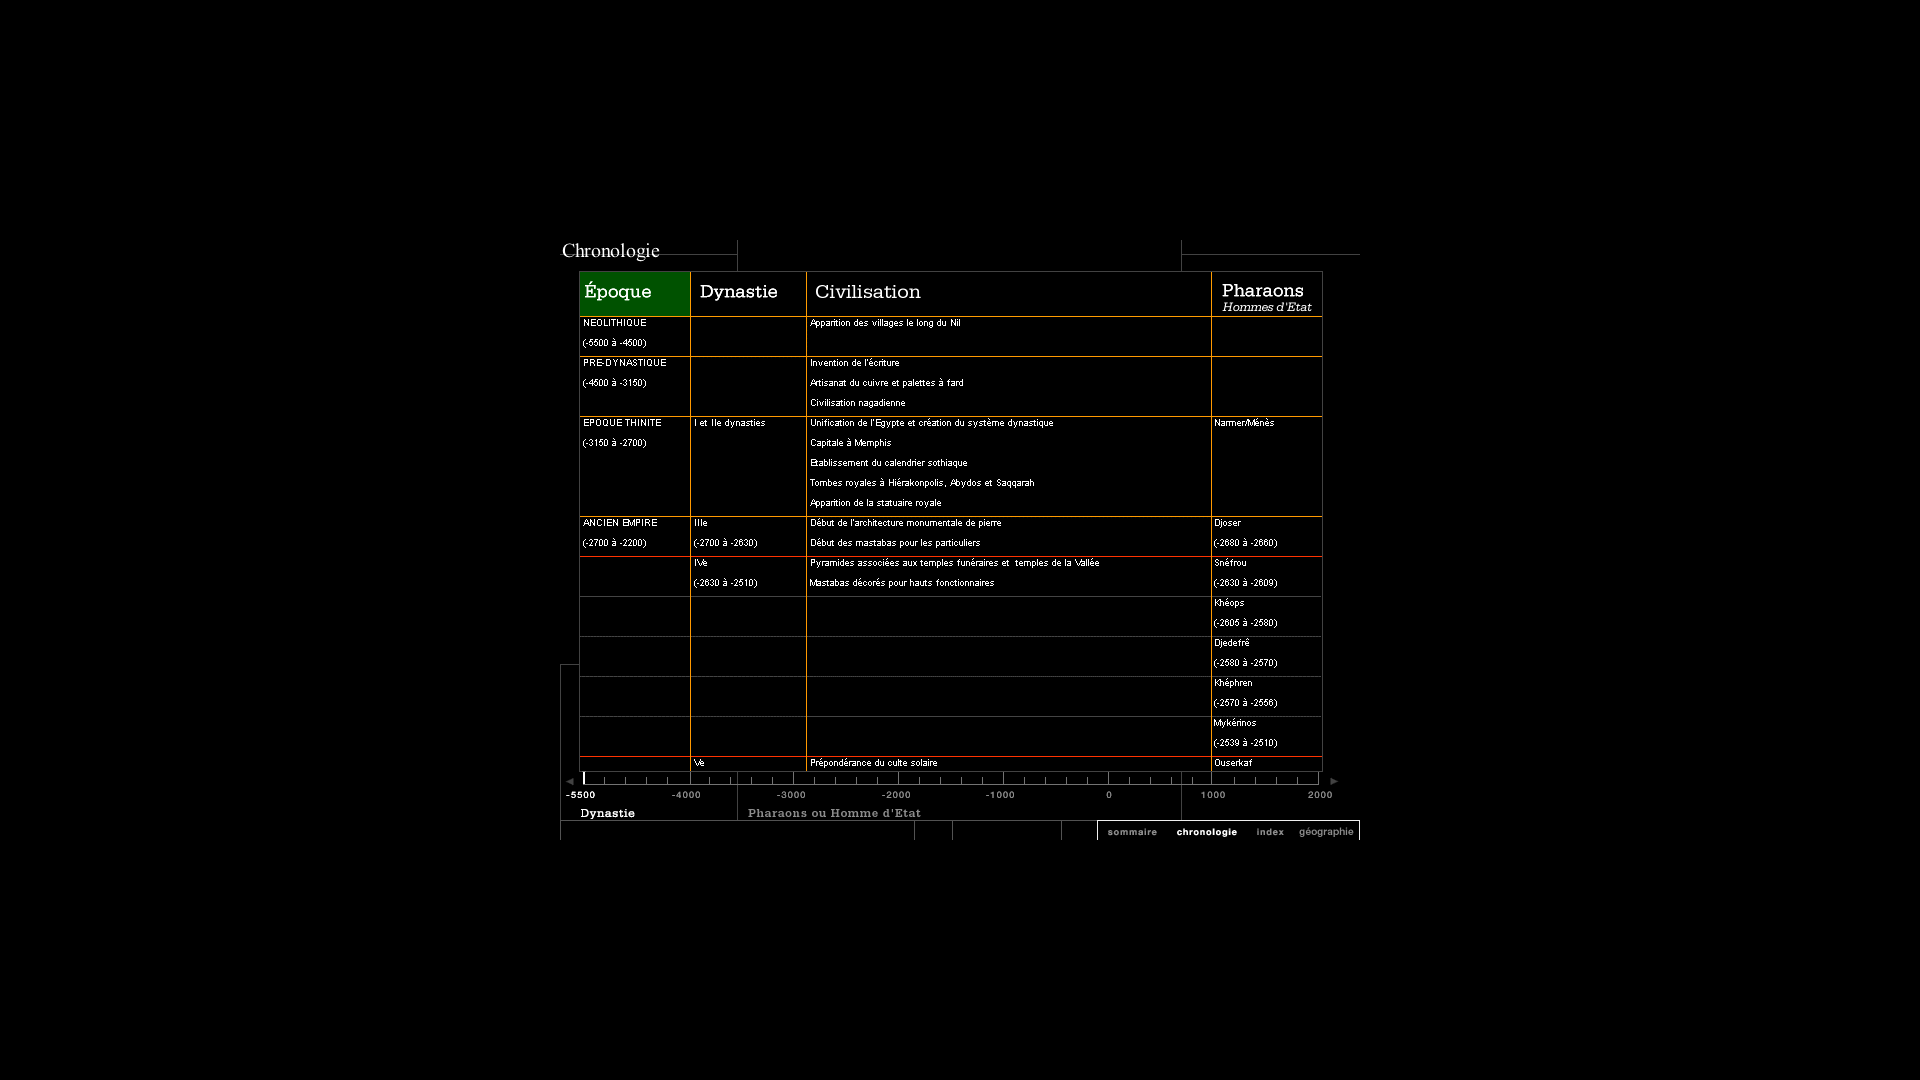1920x1080 pixels.
Task: Select the Époque column header
Action: coord(635,294)
